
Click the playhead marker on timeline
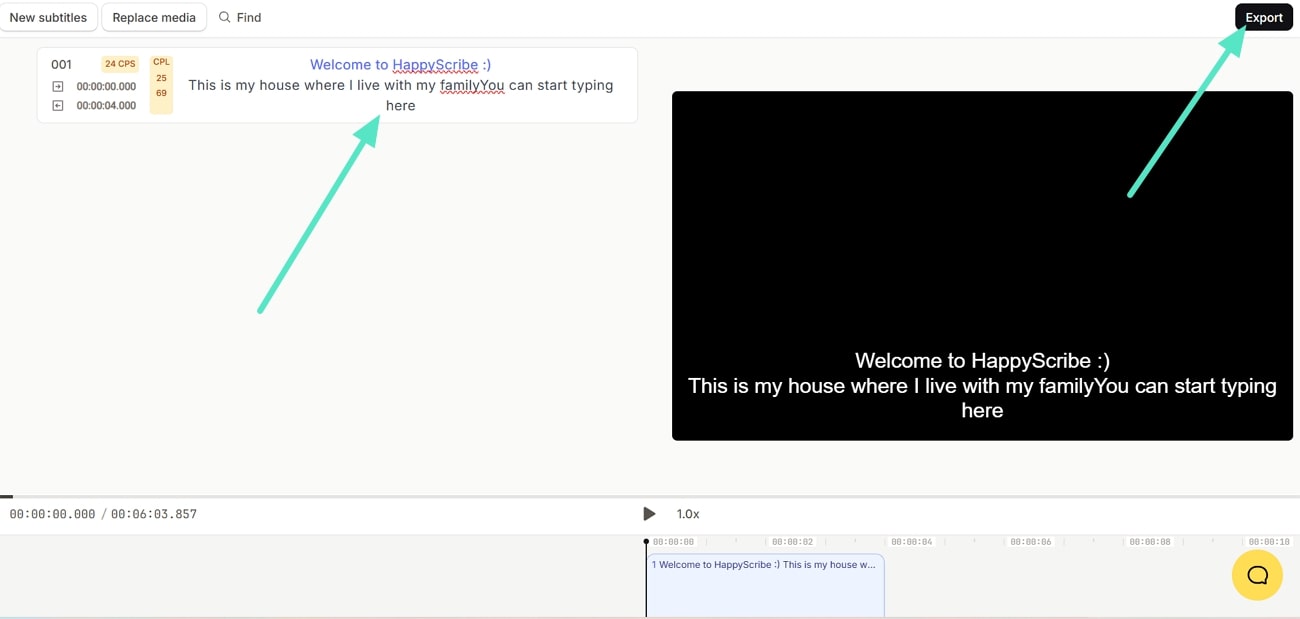point(646,542)
